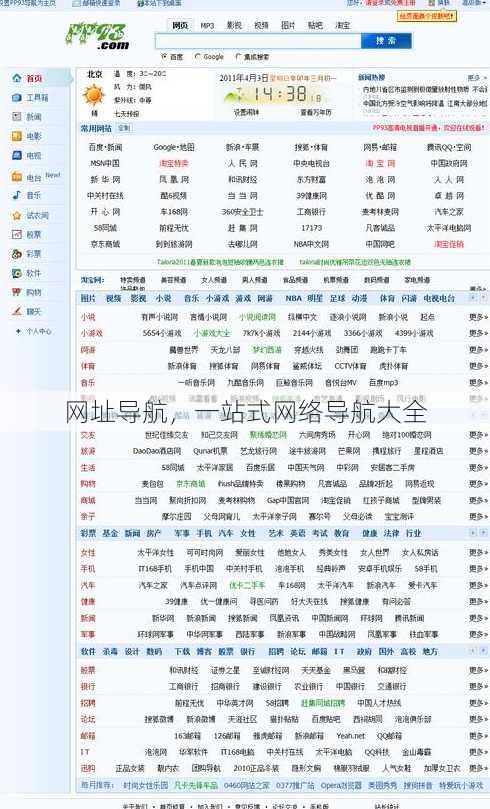Click the 定制 button beside 常用网站
The width and height of the screenshot is (490, 809).
pyautogui.click(x=124, y=128)
